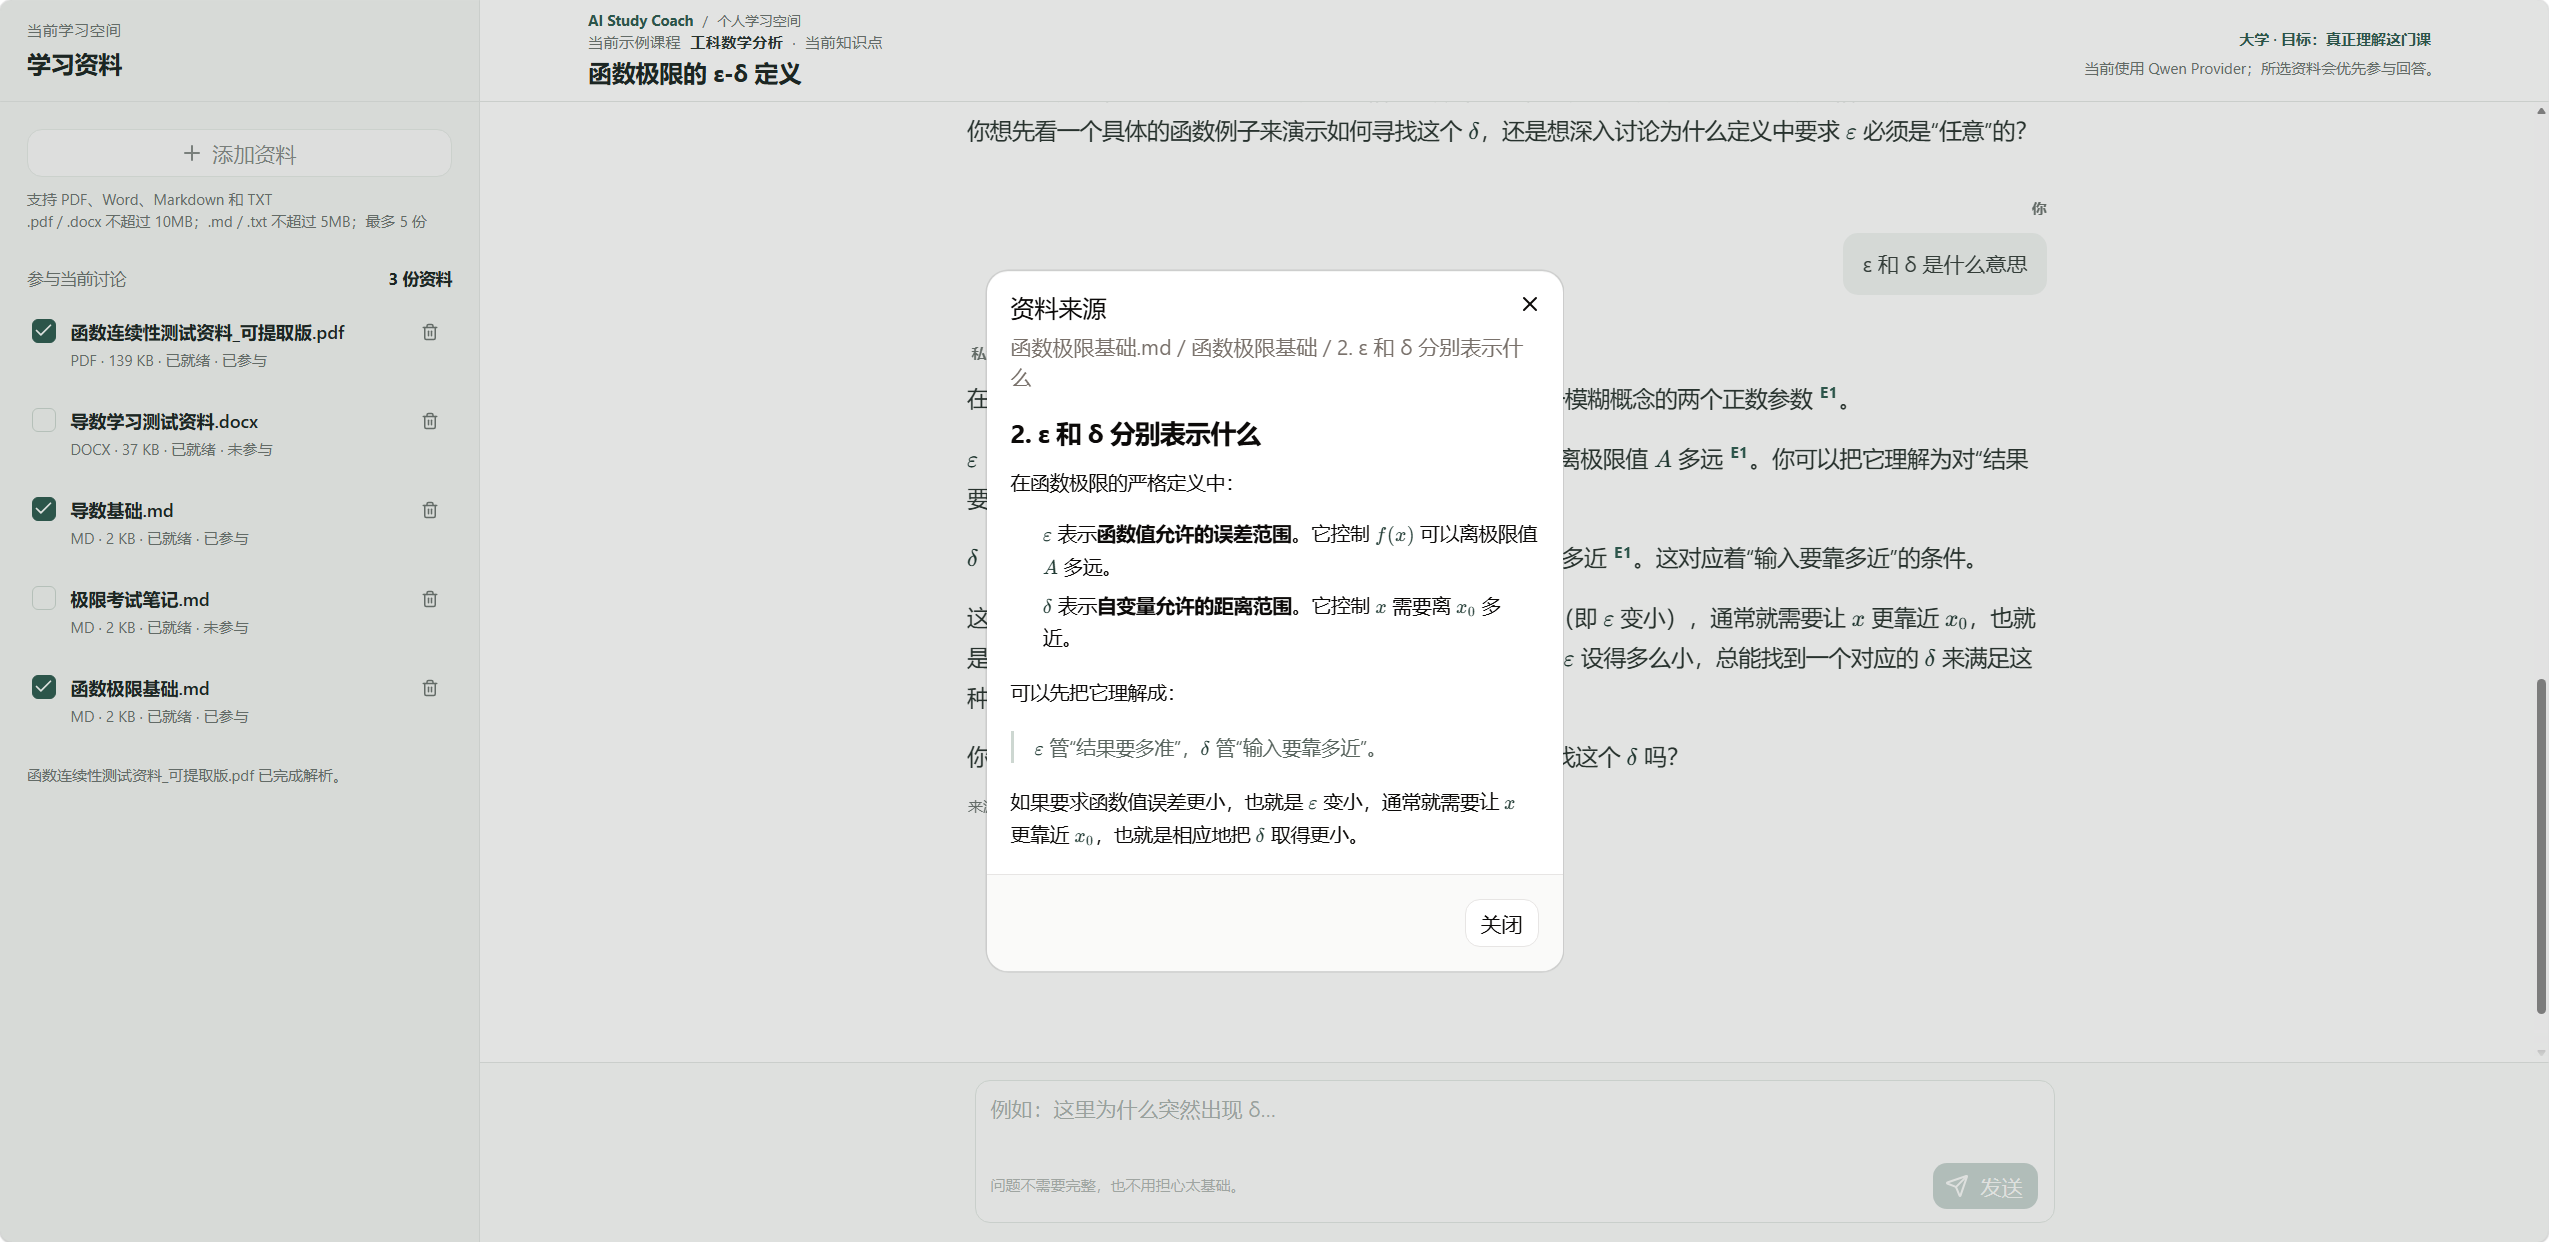This screenshot has width=2549, height=1242.
Task: Uncheck the 导数基础.md checkbox
Action: [x=44, y=509]
